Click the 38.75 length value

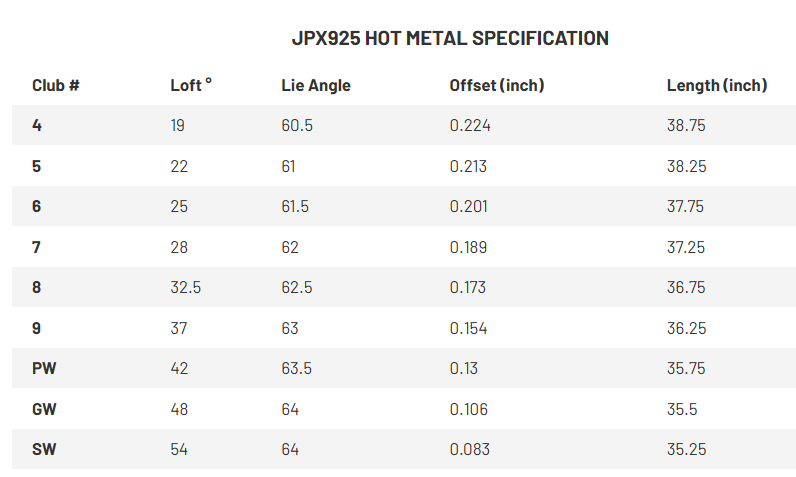(x=686, y=126)
